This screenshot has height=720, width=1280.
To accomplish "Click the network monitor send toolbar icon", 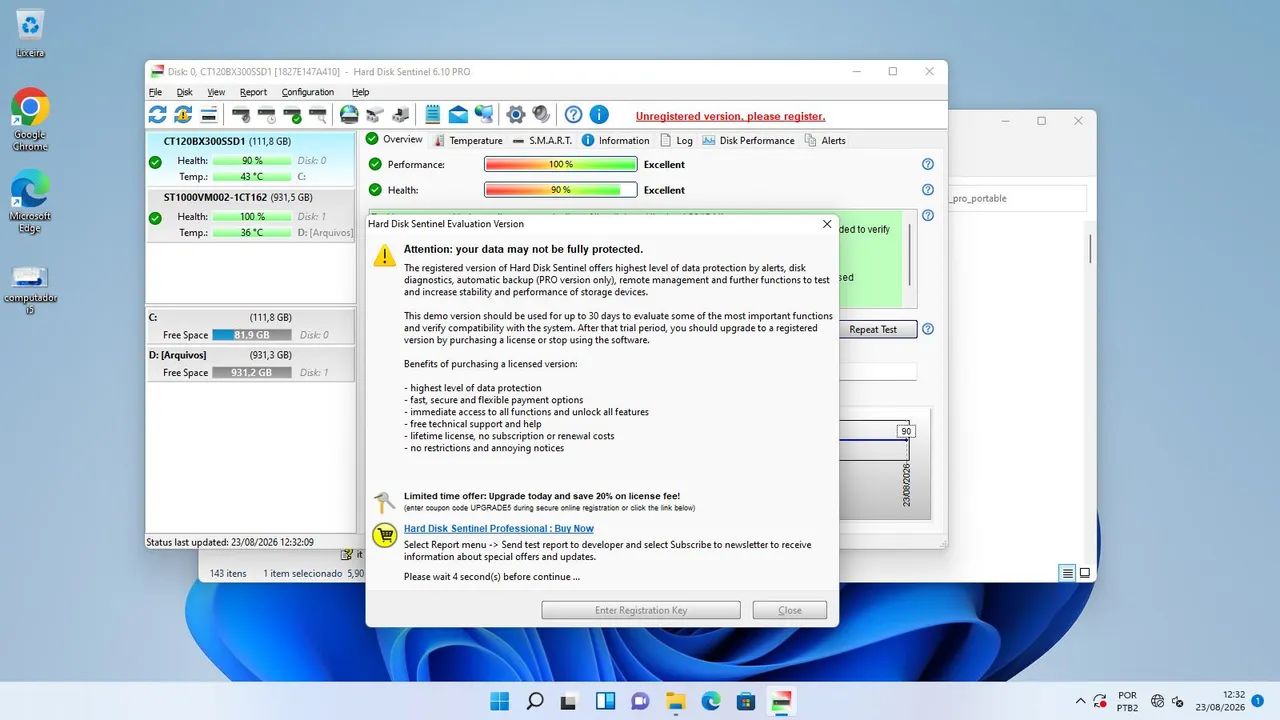I will point(484,115).
